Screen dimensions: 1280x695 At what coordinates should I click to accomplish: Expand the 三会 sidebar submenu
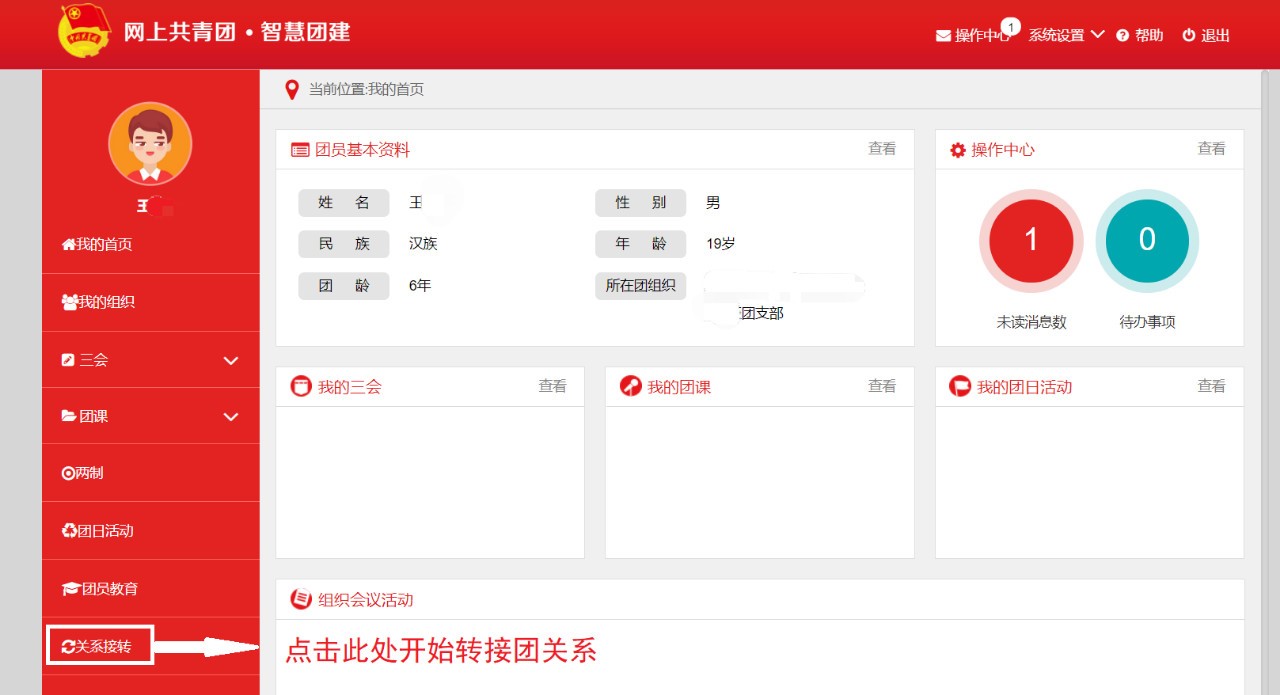coord(230,360)
